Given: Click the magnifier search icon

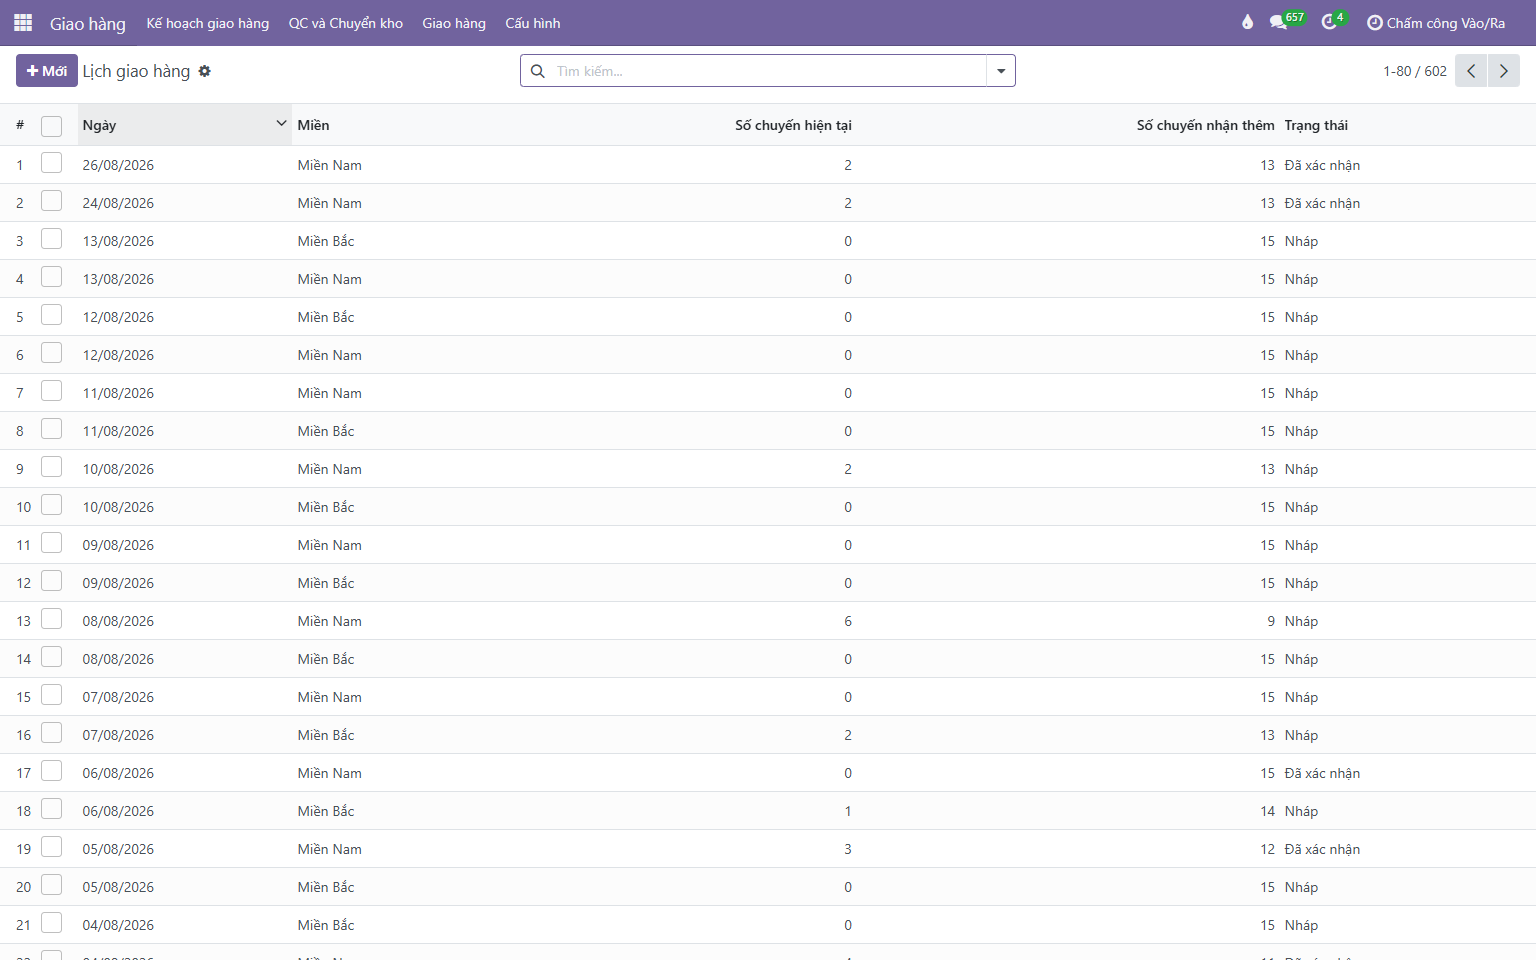Looking at the screenshot, I should pyautogui.click(x=538, y=71).
